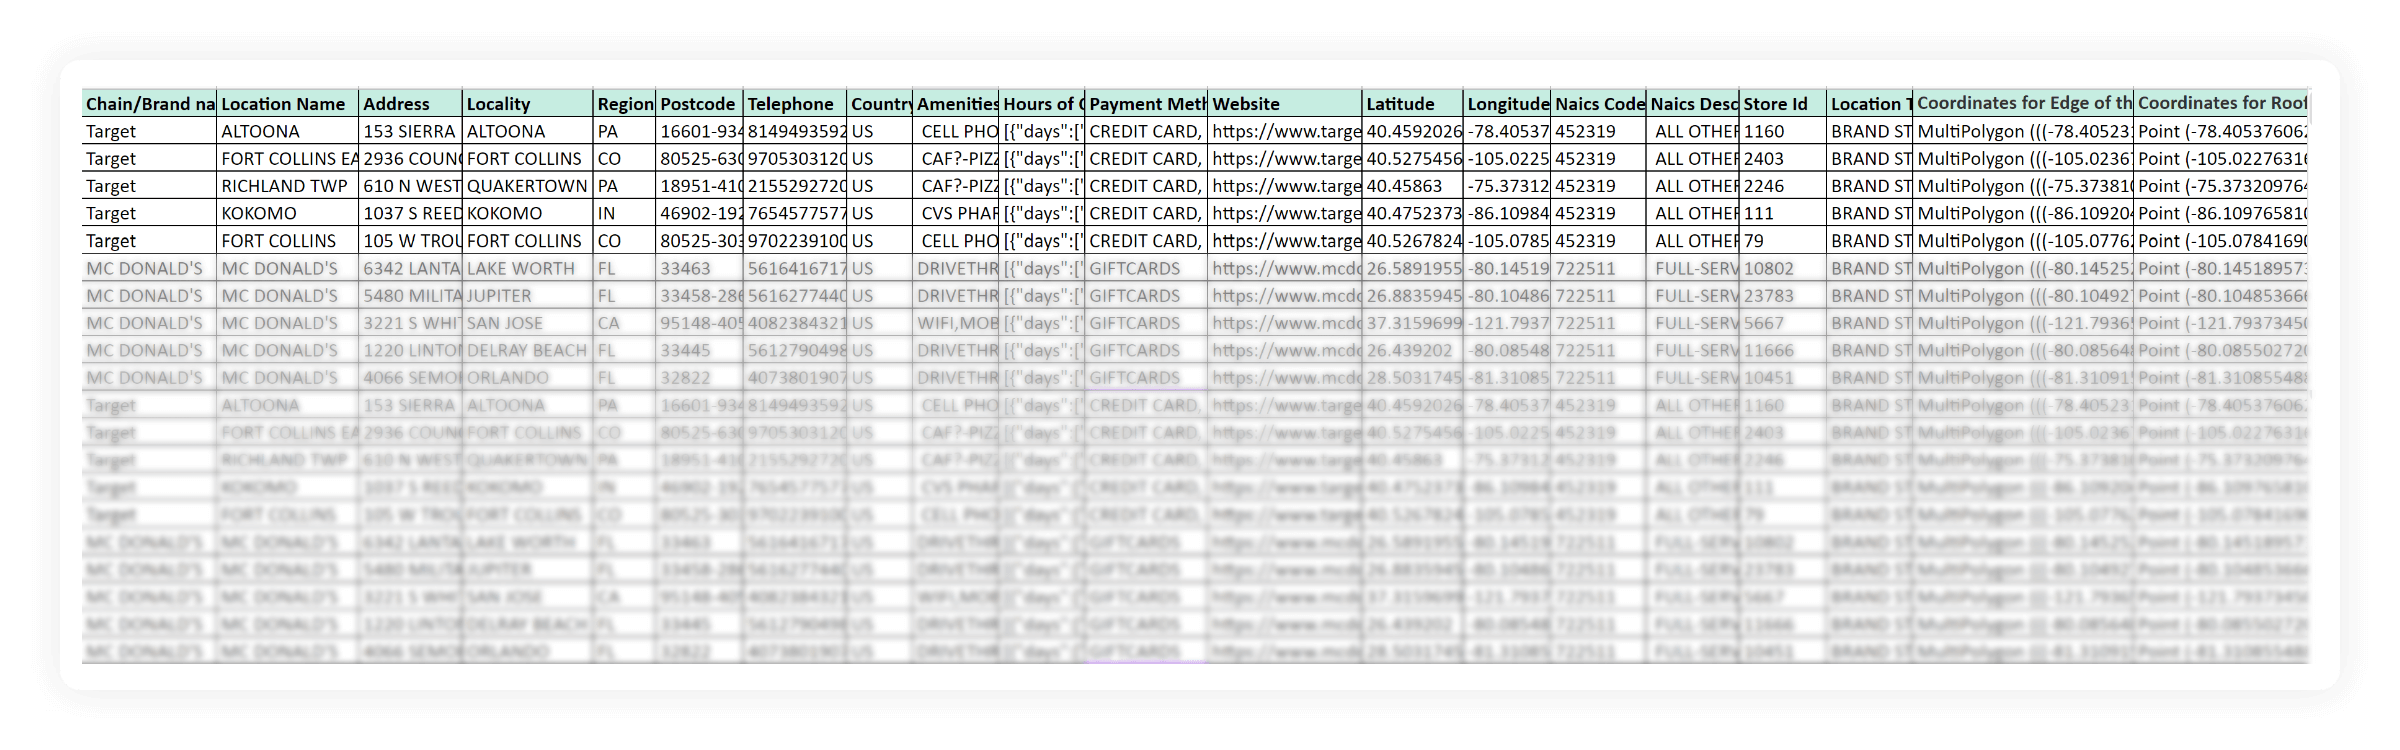Click the first RICHLAND TWP location cell
Image resolution: width=2400 pixels, height=750 pixels.
tap(285, 186)
